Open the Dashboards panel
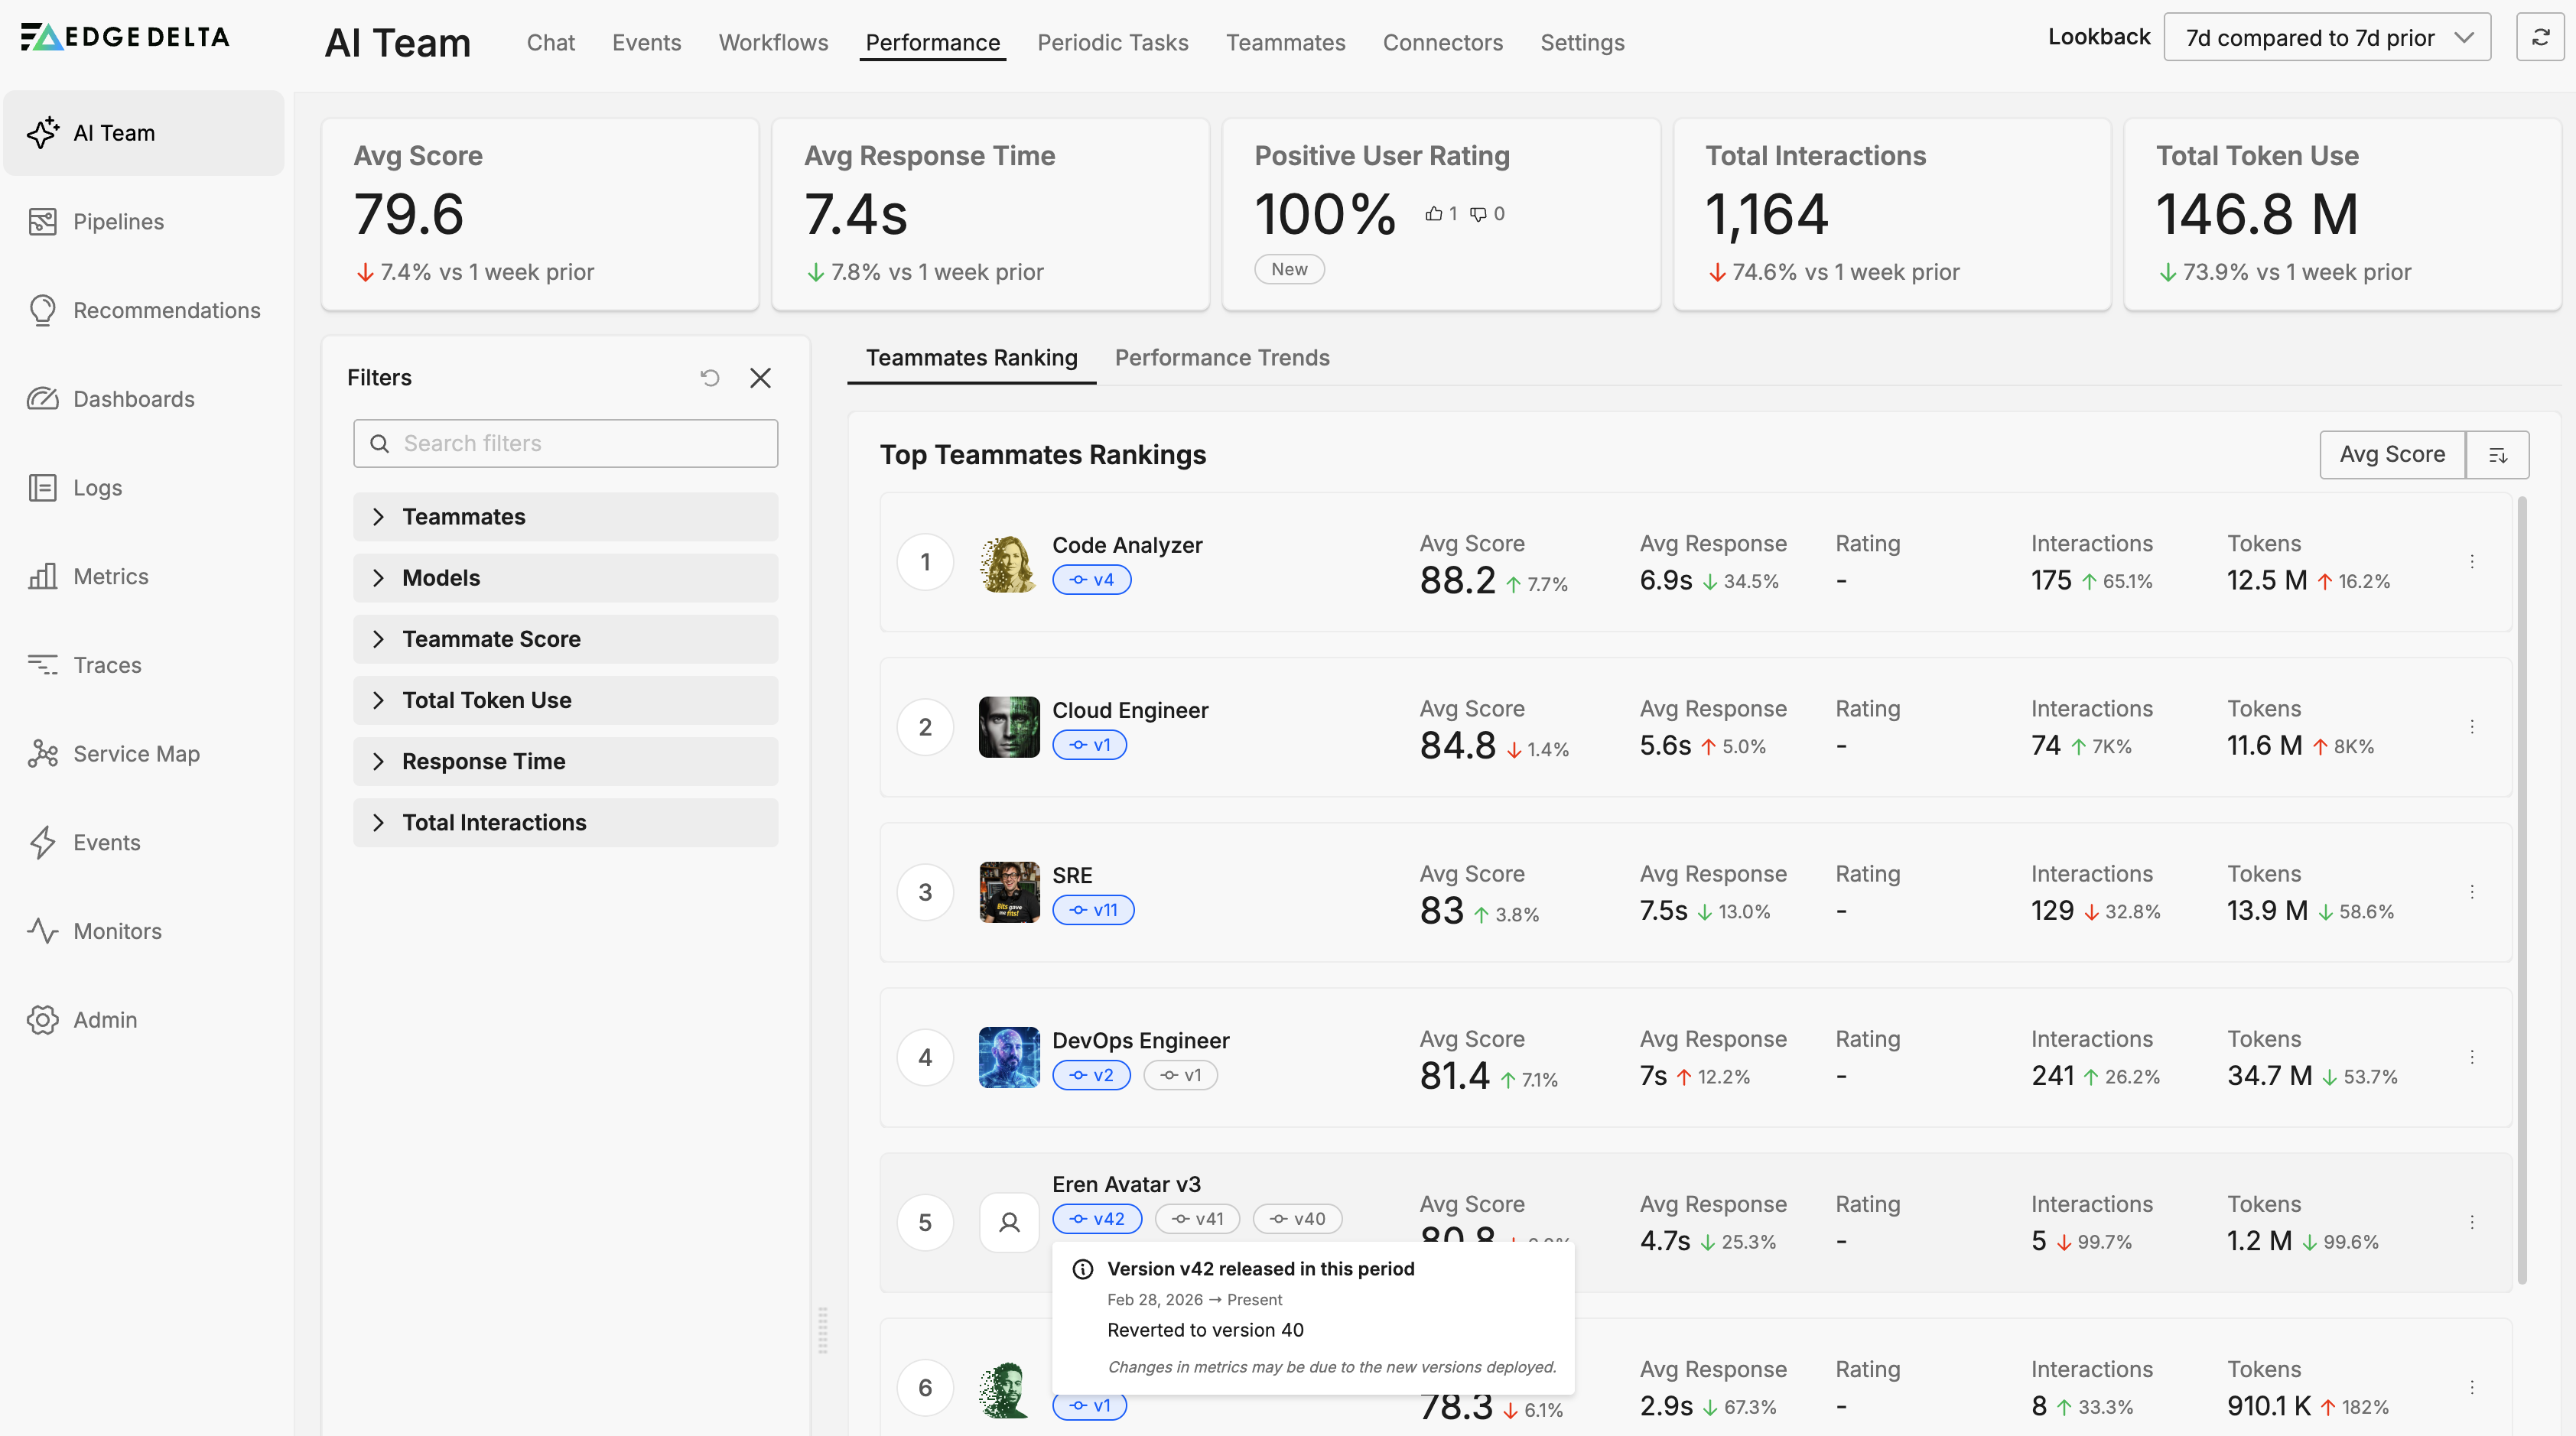Image resolution: width=2576 pixels, height=1436 pixels. pyautogui.click(x=133, y=398)
